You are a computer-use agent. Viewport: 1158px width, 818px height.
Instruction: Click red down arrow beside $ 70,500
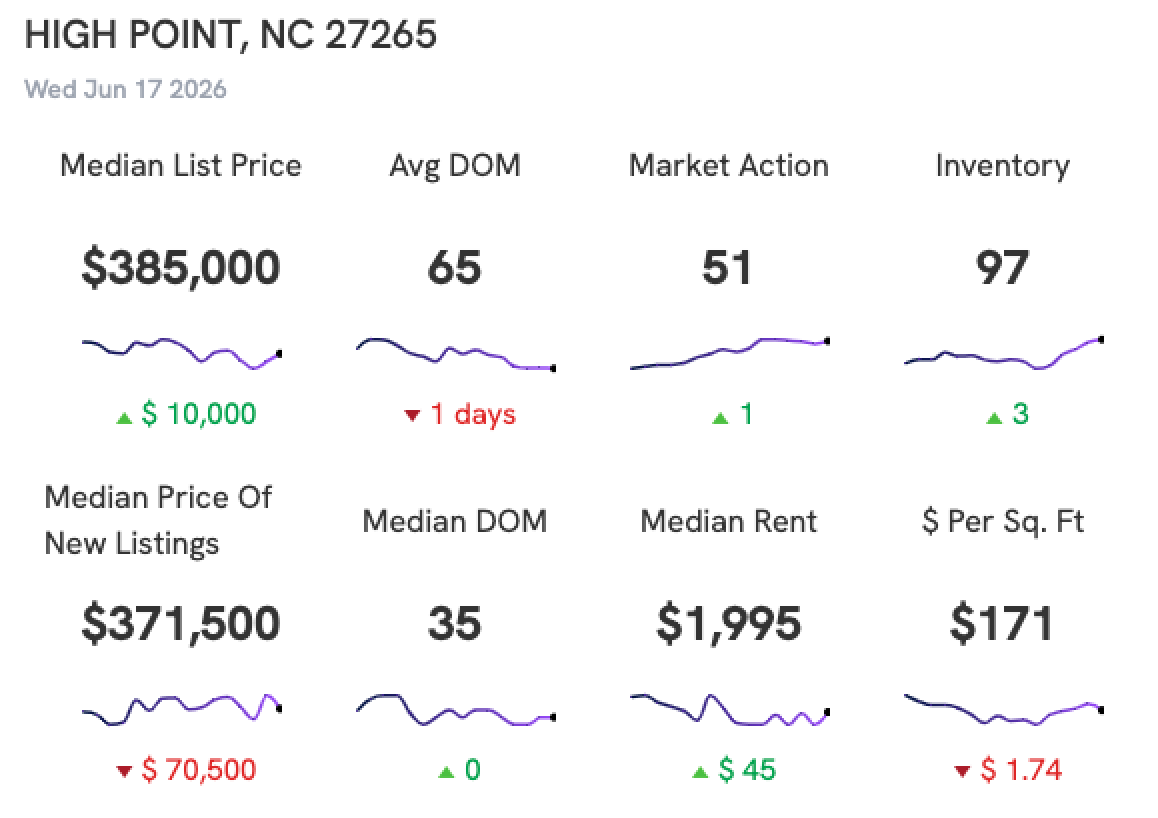pyautogui.click(x=124, y=771)
